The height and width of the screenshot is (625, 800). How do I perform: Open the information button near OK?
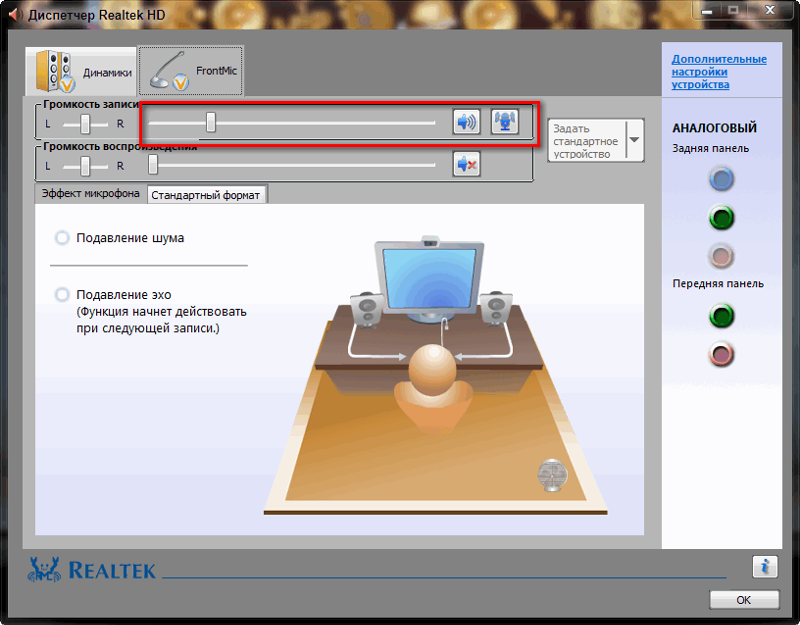click(x=764, y=566)
